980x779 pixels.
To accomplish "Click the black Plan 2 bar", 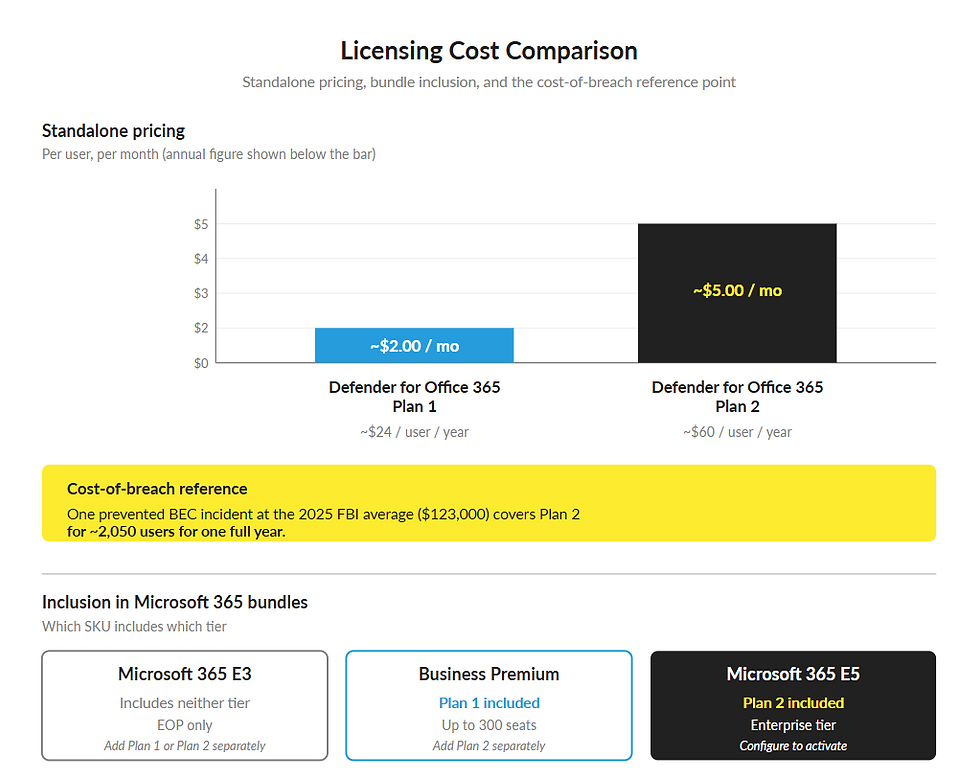I will [x=737, y=293].
